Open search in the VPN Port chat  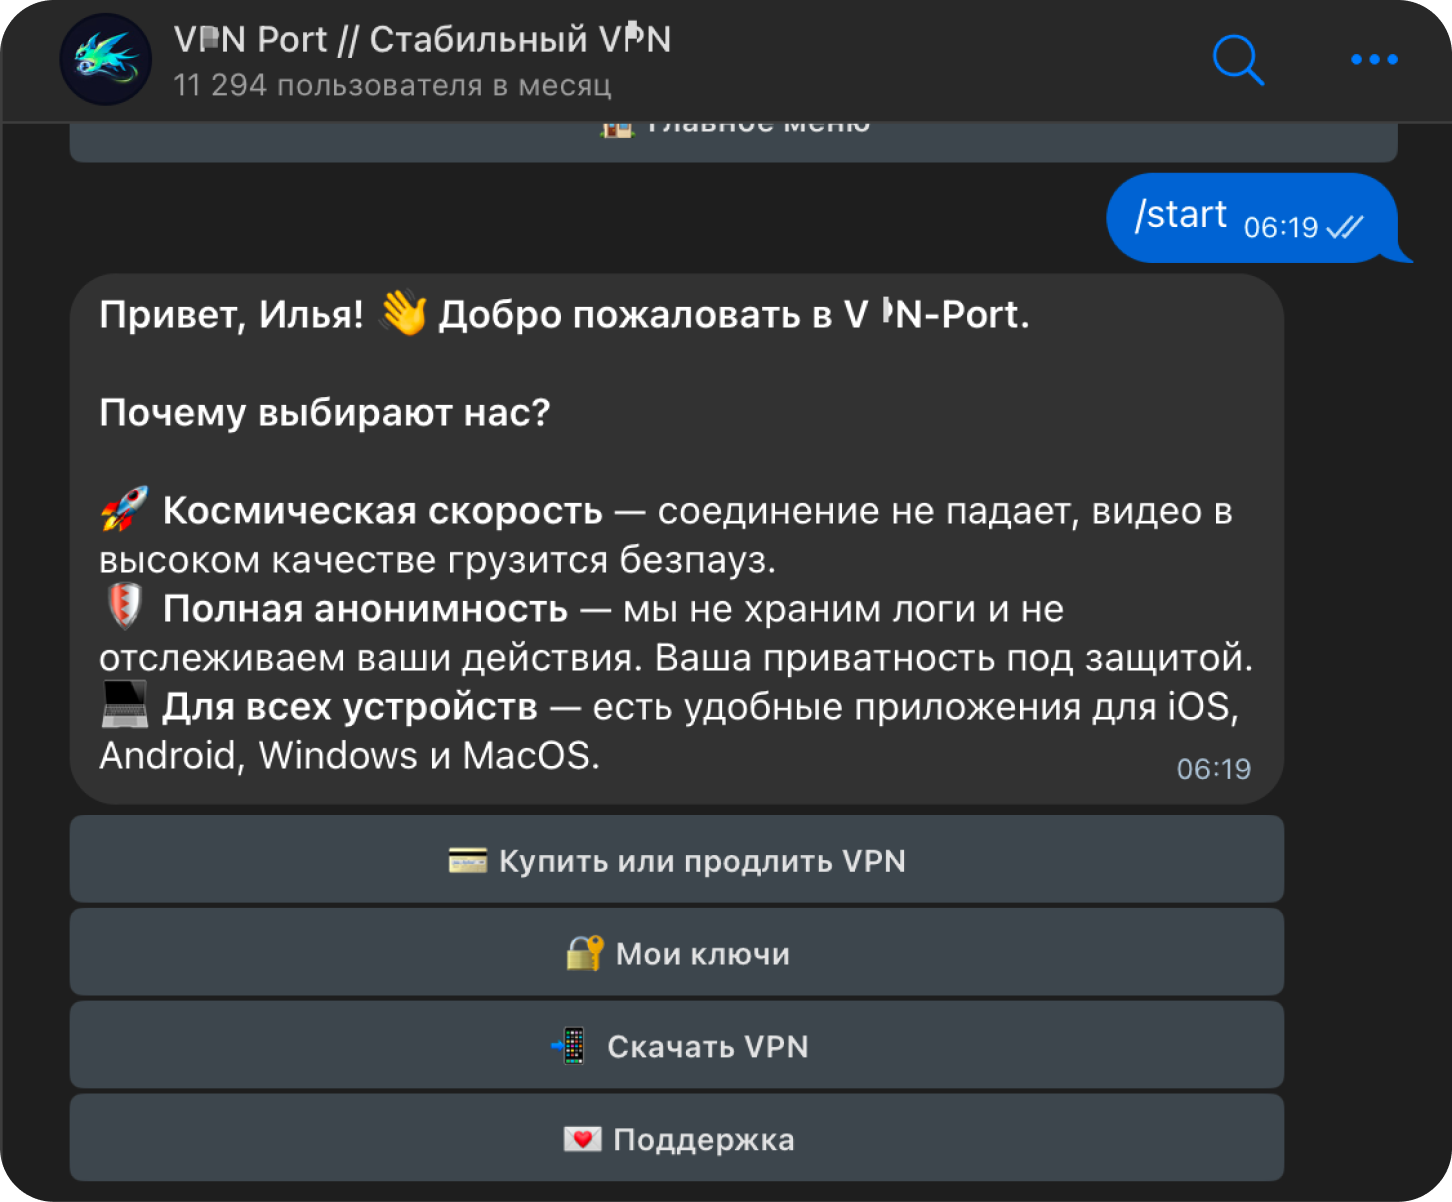pos(1238,60)
